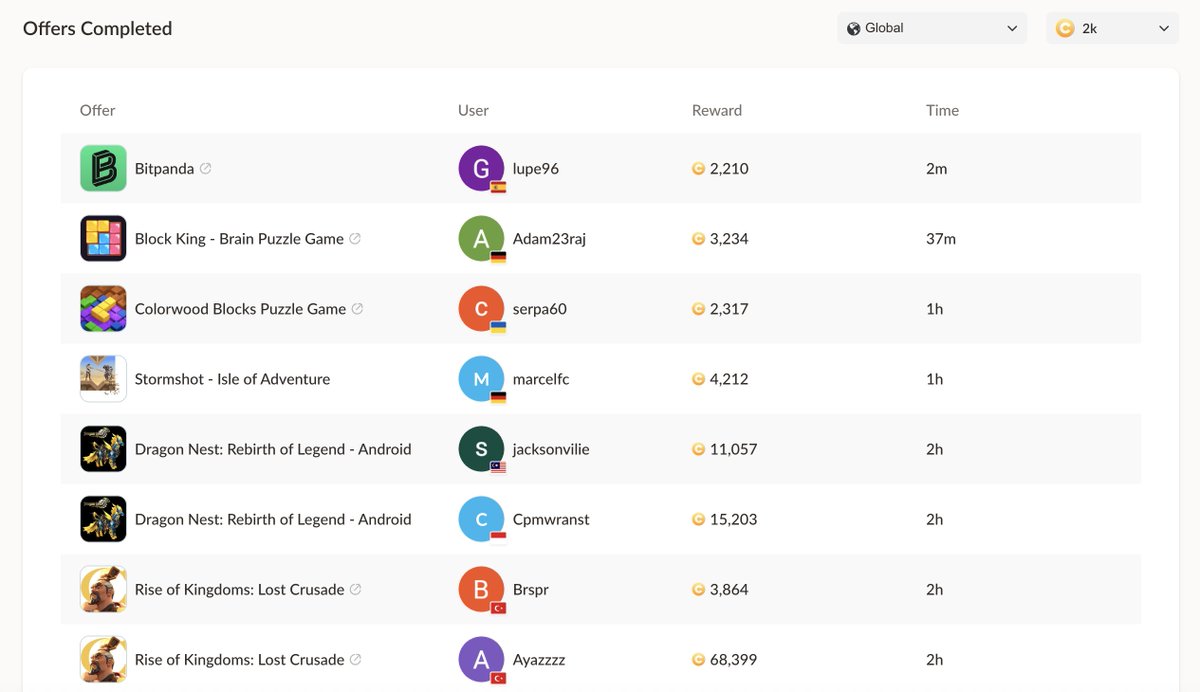
Task: Select username marcelfc
Action: click(541, 378)
